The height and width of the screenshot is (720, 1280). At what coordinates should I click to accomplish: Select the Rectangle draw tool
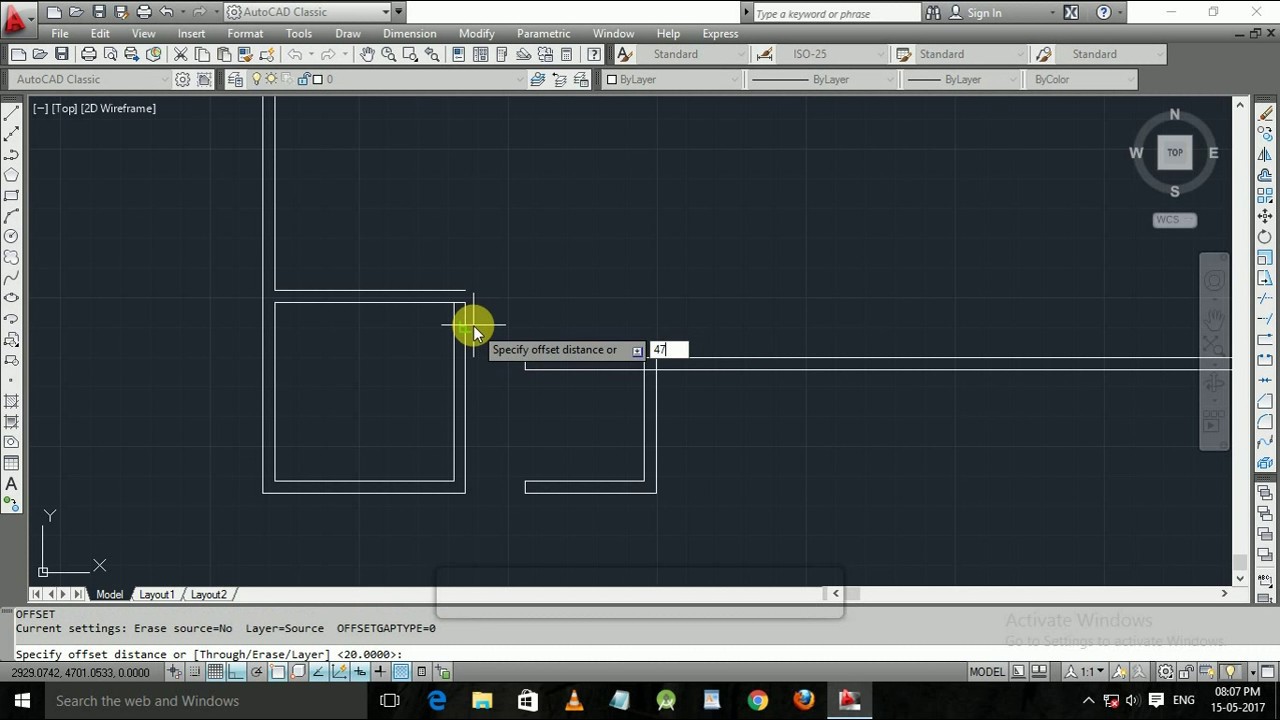click(x=11, y=196)
